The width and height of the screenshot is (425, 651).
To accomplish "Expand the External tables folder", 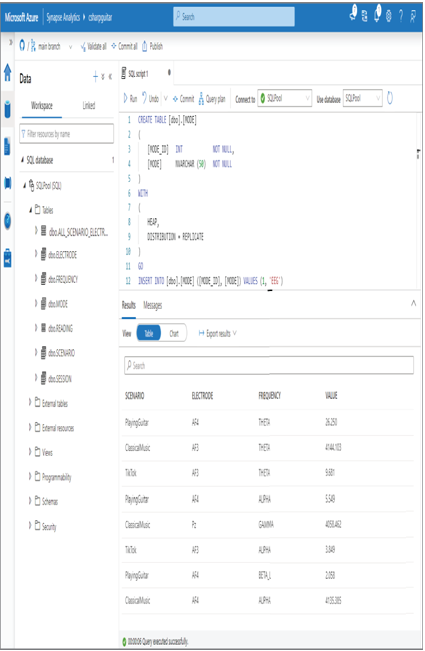I will point(30,402).
